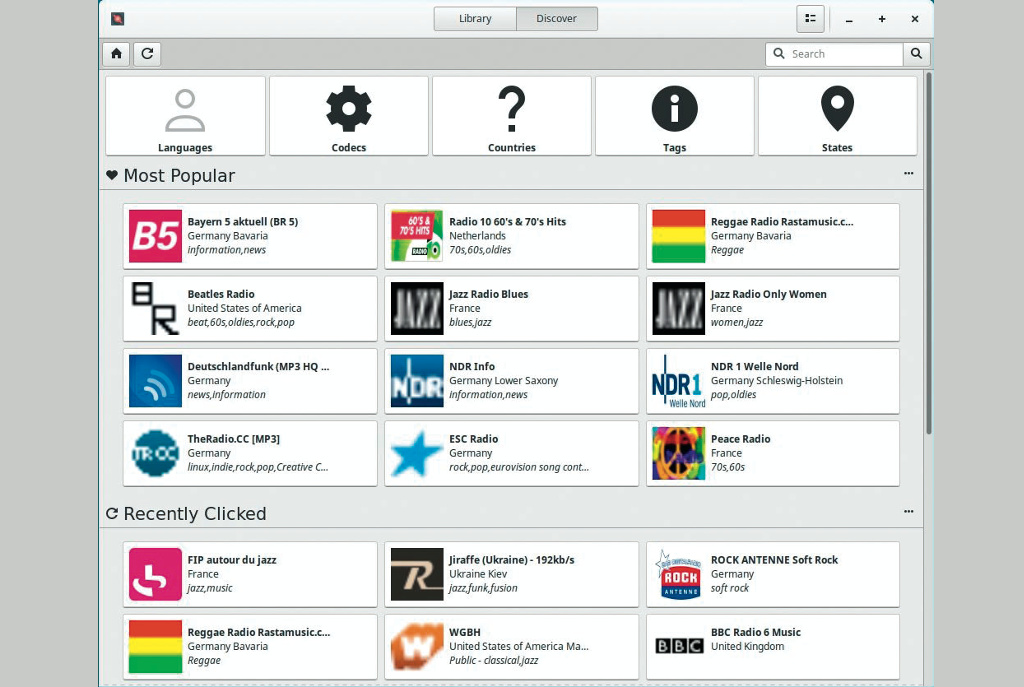Select Peace Radio station title
The height and width of the screenshot is (687, 1024).
pyautogui.click(x=741, y=439)
